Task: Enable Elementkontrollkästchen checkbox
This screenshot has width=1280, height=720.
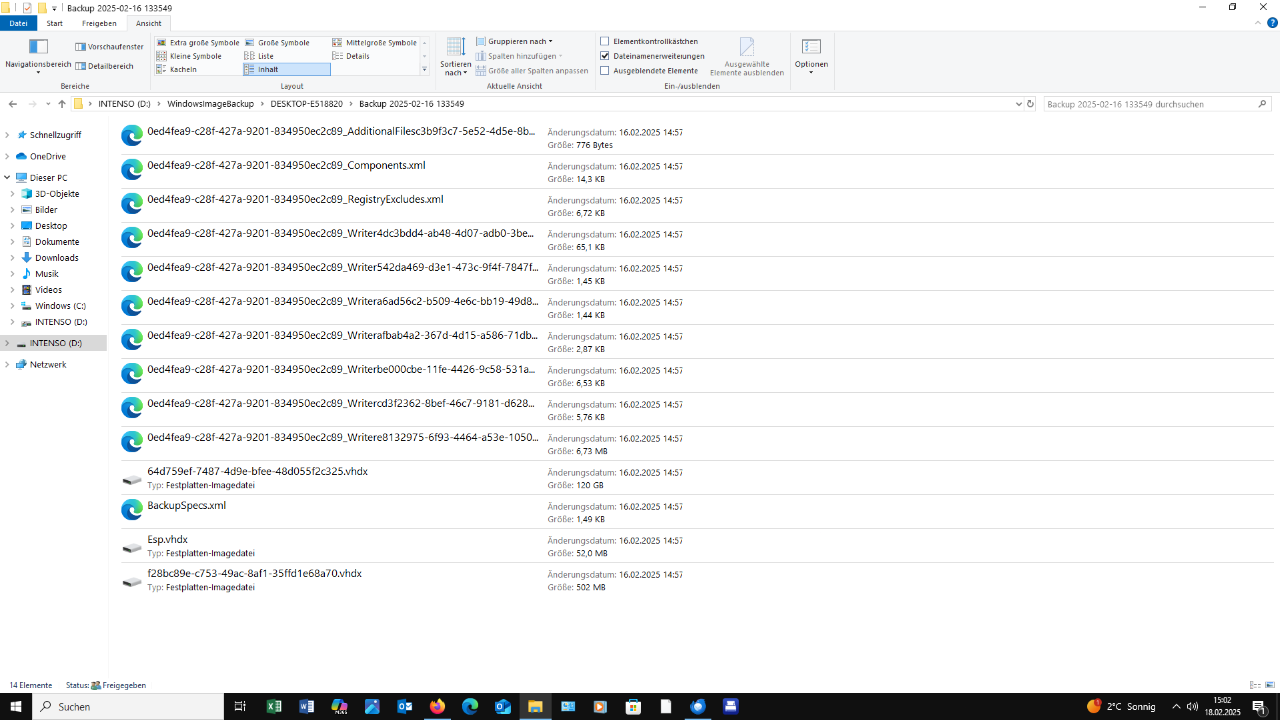Action: coord(605,41)
